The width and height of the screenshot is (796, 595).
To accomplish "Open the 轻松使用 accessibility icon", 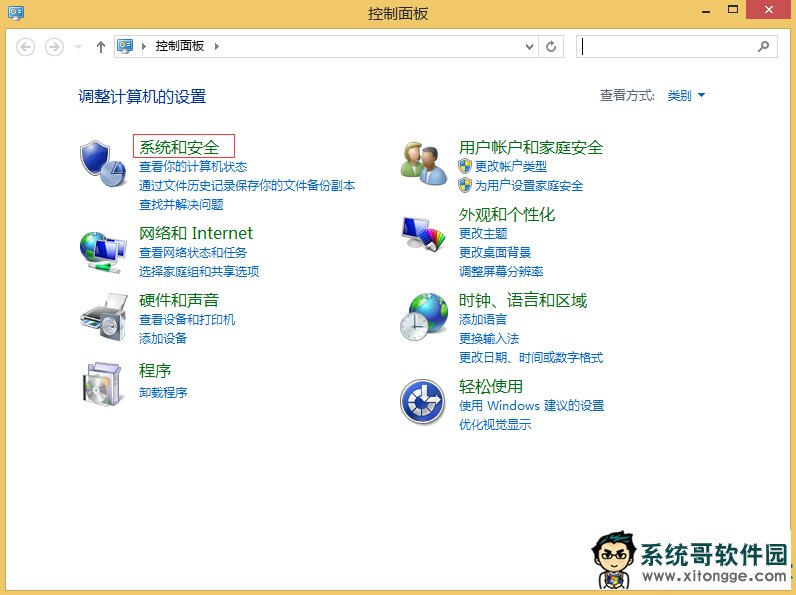I will tap(422, 402).
